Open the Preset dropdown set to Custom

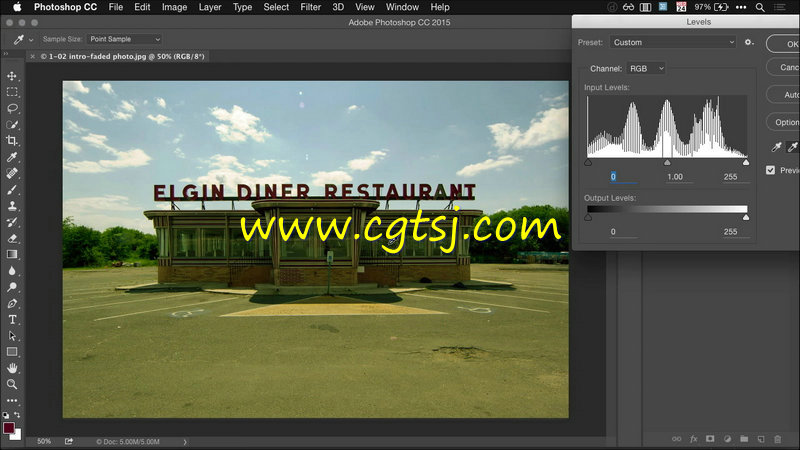(673, 42)
